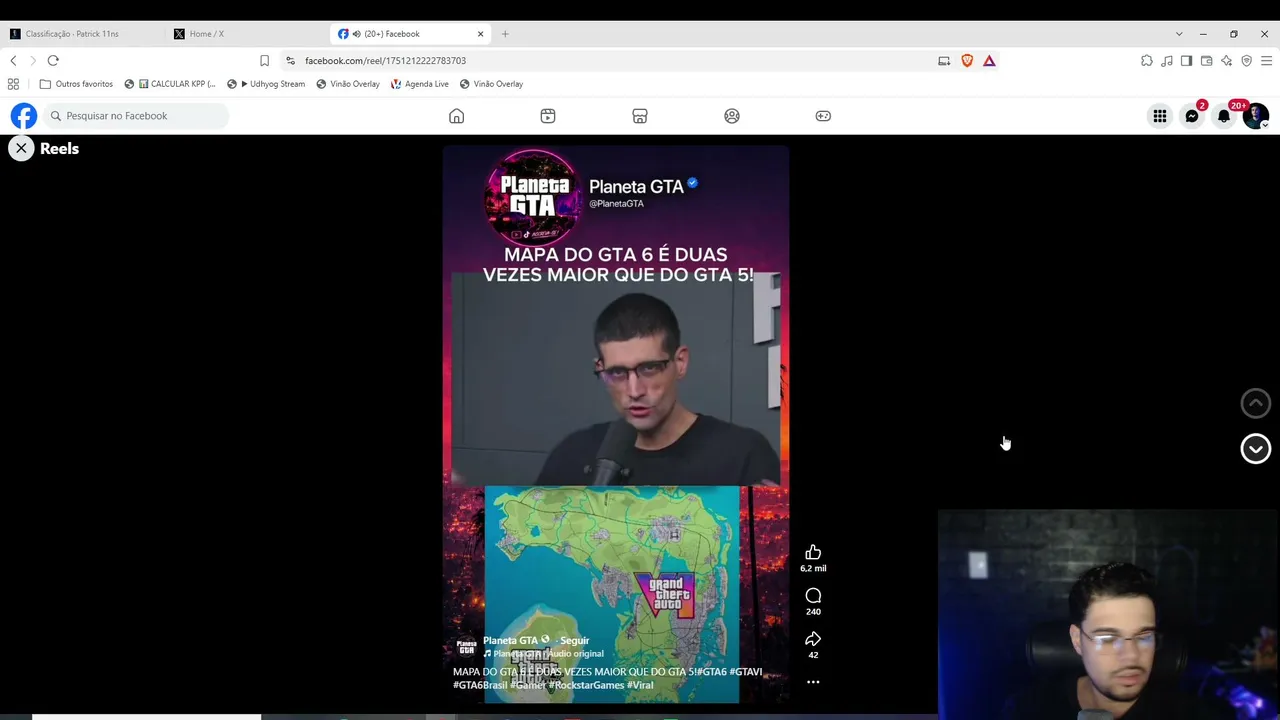Screen dimensions: 1280x720
Task: Open the Groups icon in Facebook navigation
Action: point(732,116)
